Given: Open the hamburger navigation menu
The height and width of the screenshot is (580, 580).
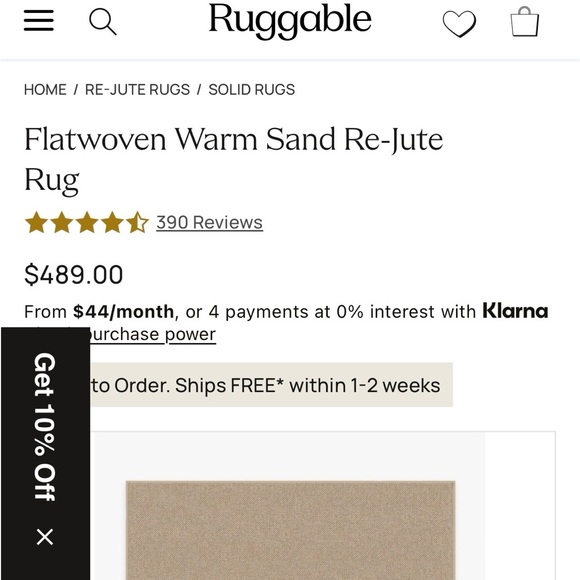Looking at the screenshot, I should tap(39, 21).
